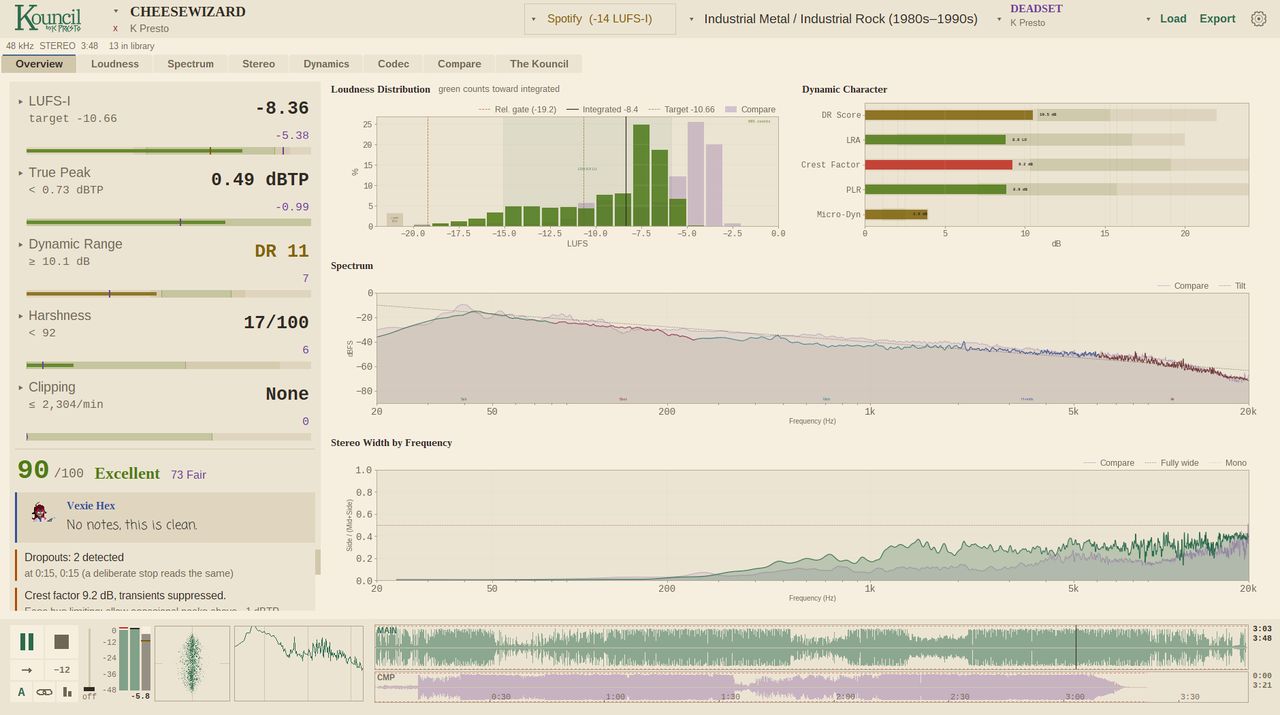Open the dropdown arrow beside Load
Viewport: 1280px width, 715px height.
coord(1148,19)
